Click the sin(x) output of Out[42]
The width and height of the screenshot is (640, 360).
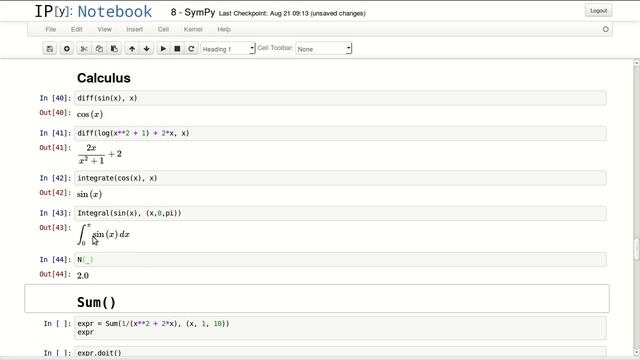pos(89,194)
